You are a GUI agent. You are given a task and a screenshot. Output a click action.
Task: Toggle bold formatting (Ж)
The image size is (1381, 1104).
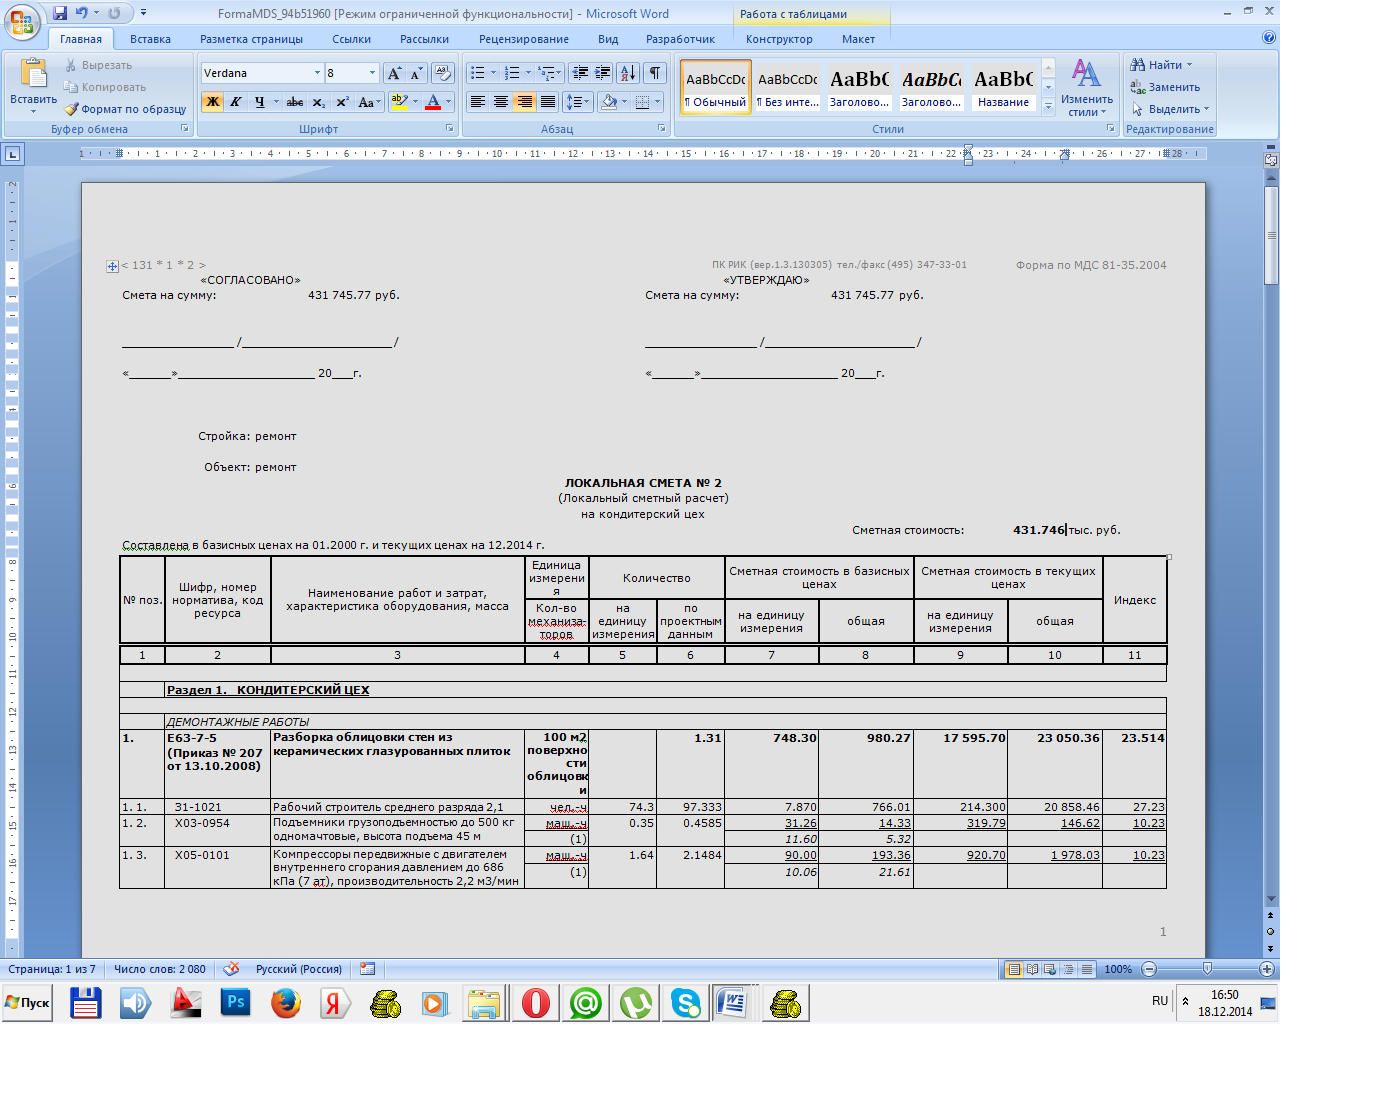click(x=213, y=102)
